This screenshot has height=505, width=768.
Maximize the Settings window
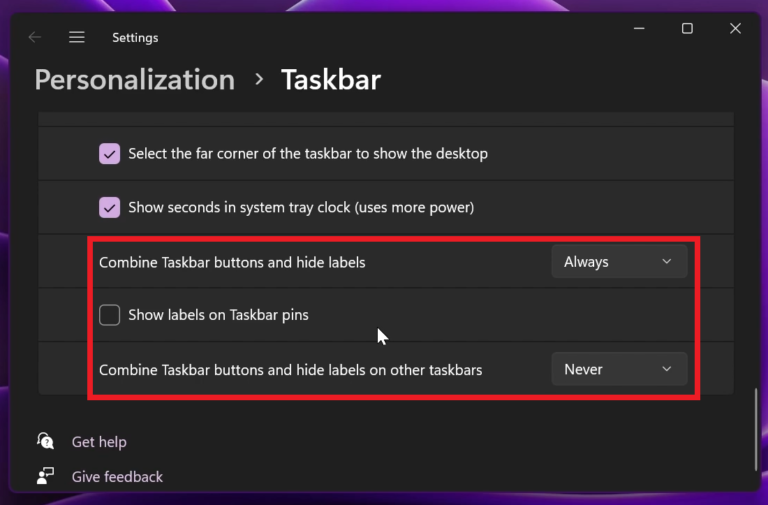click(x=687, y=28)
